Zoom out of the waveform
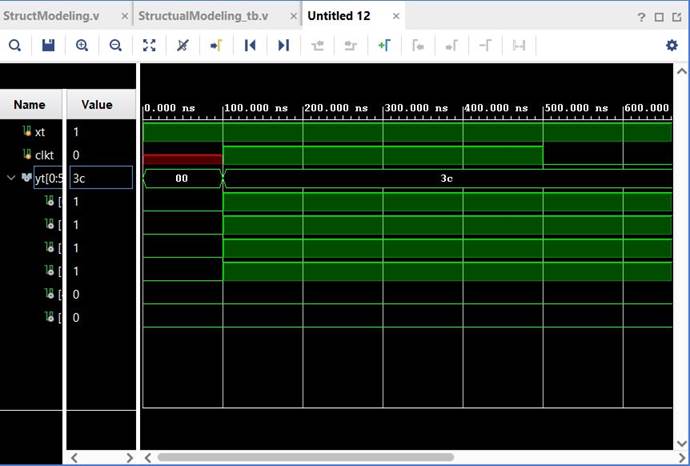 coord(115,45)
